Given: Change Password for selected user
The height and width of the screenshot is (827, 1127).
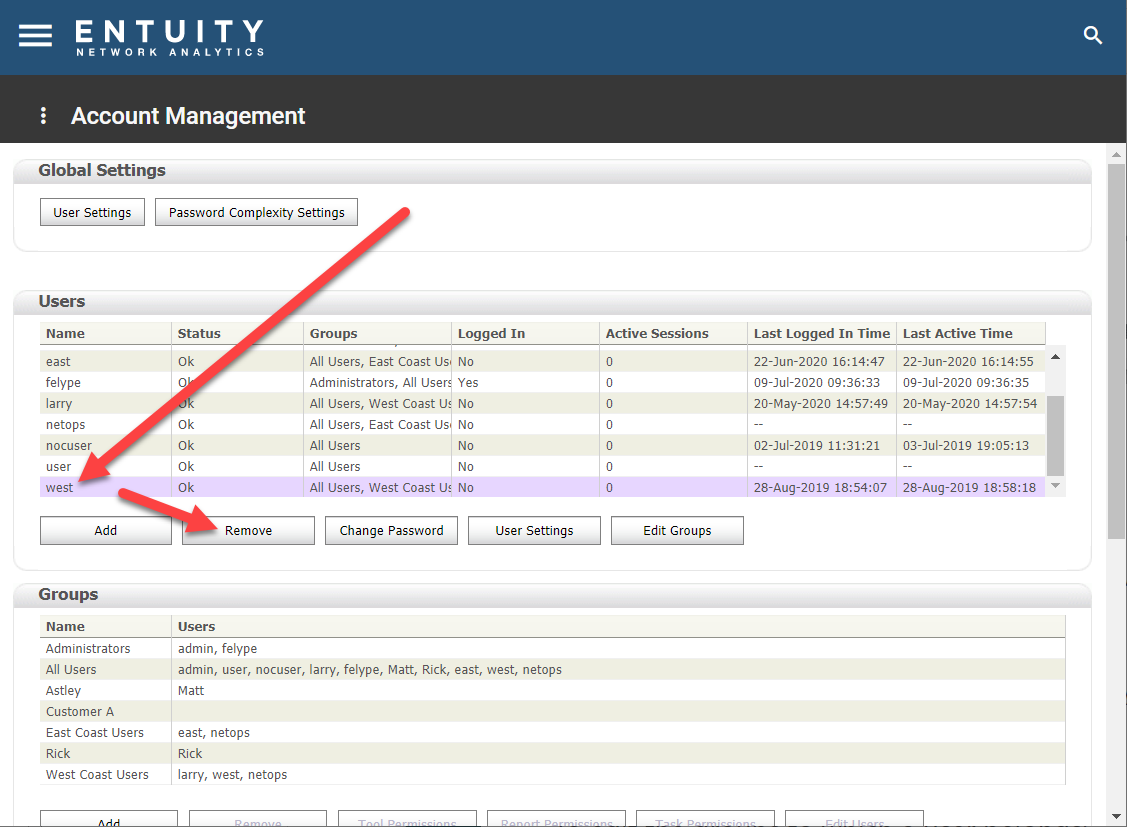Looking at the screenshot, I should [x=391, y=530].
